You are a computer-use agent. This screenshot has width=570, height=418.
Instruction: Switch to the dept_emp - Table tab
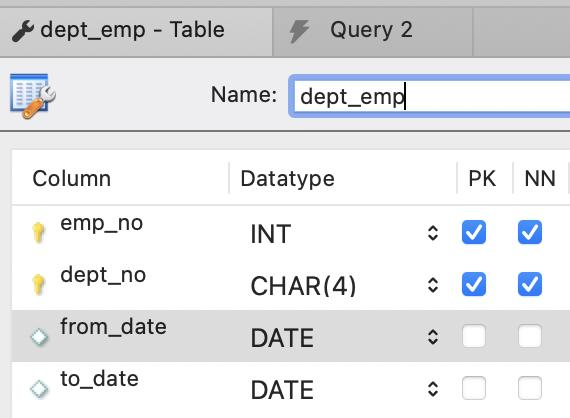(x=135, y=32)
